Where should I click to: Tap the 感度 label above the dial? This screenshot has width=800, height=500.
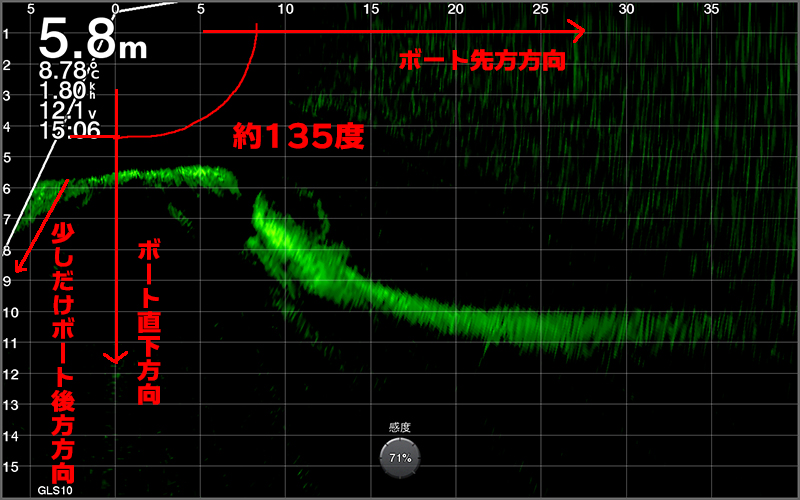coord(400,427)
